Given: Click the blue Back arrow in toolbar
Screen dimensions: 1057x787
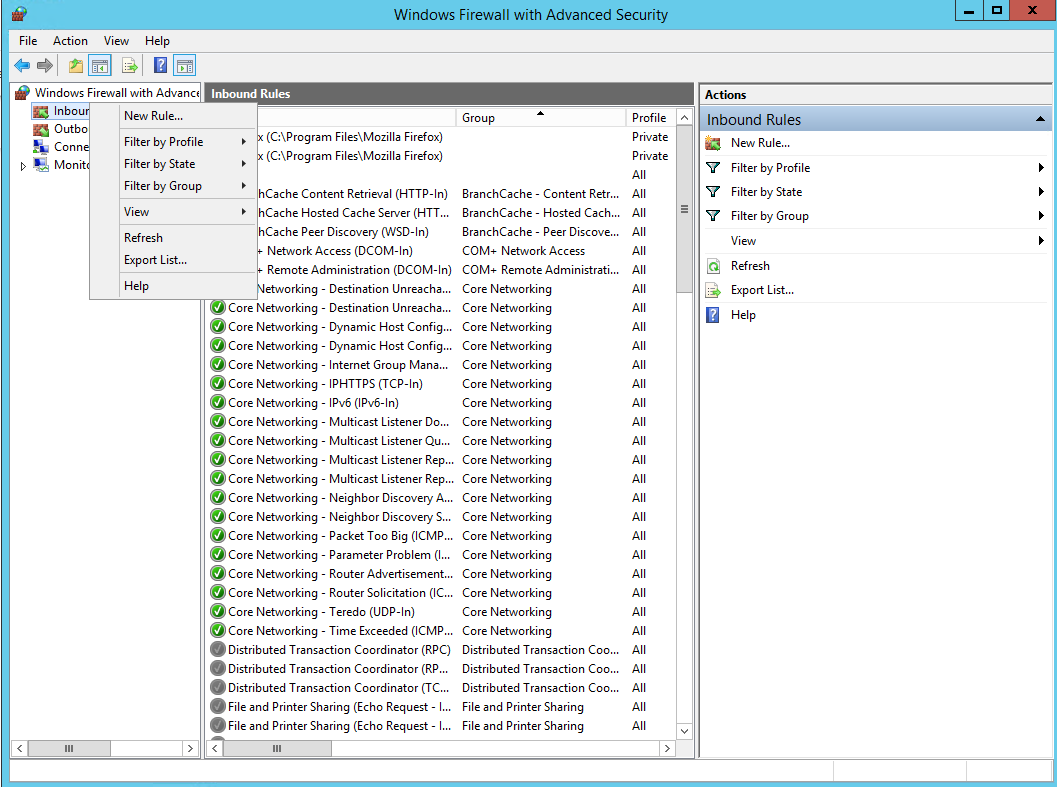Looking at the screenshot, I should click(22, 66).
